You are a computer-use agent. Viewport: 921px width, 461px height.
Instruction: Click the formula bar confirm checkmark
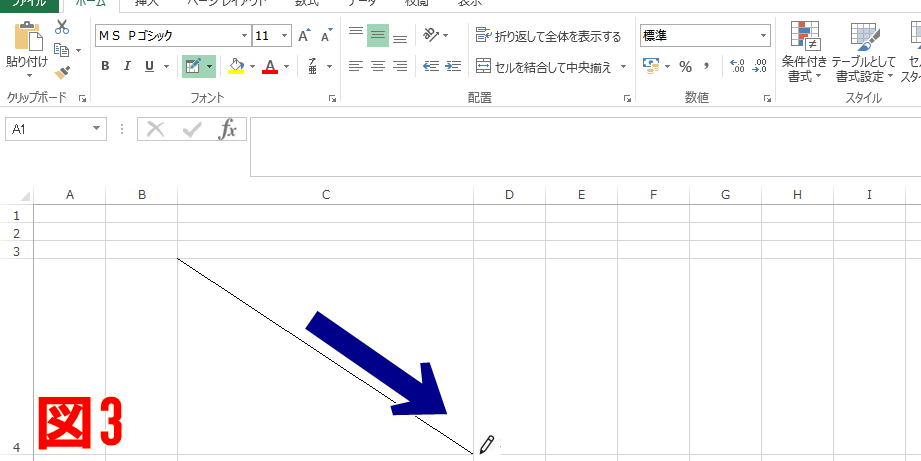click(x=192, y=129)
